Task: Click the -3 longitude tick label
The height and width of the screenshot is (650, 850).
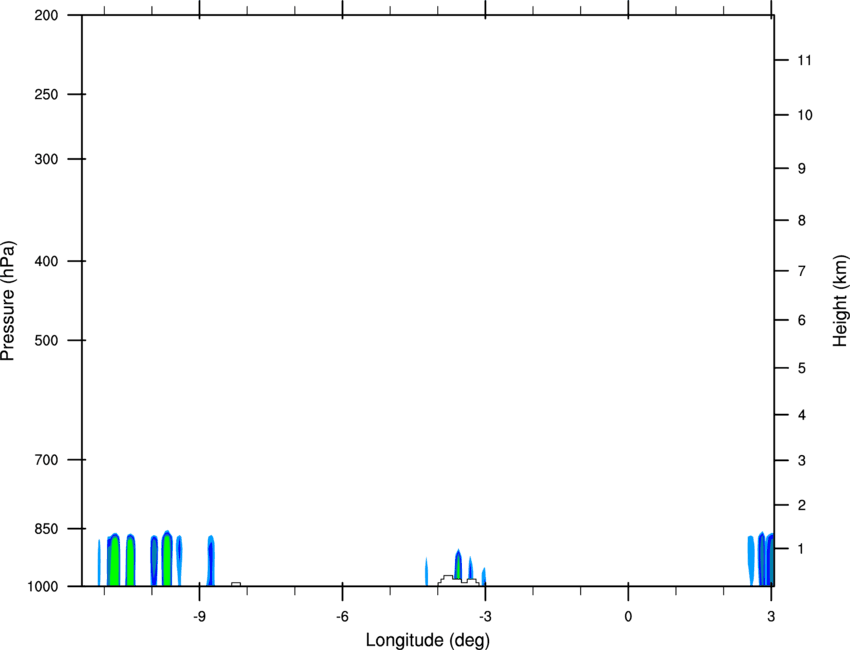Action: tap(485, 616)
